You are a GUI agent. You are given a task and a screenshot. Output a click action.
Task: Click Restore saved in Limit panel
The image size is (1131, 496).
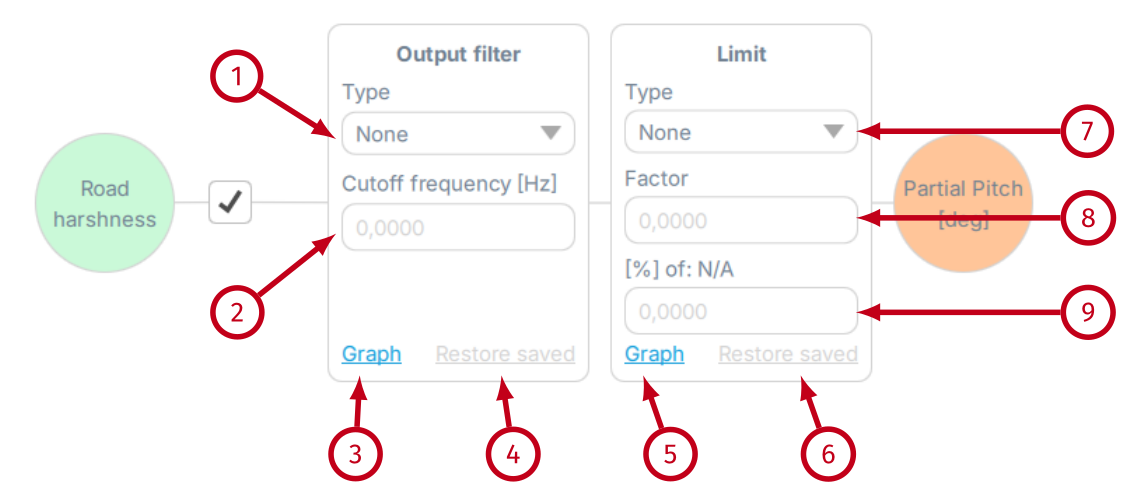pos(788,354)
